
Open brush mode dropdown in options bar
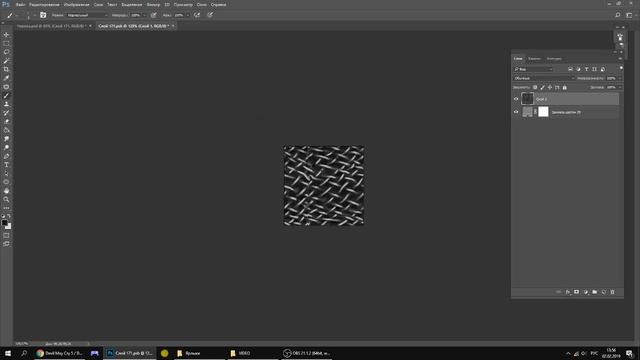[x=87, y=15]
